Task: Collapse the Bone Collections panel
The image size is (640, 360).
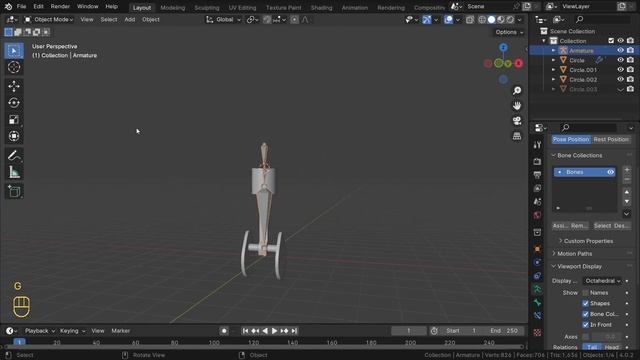Action: coord(577,156)
